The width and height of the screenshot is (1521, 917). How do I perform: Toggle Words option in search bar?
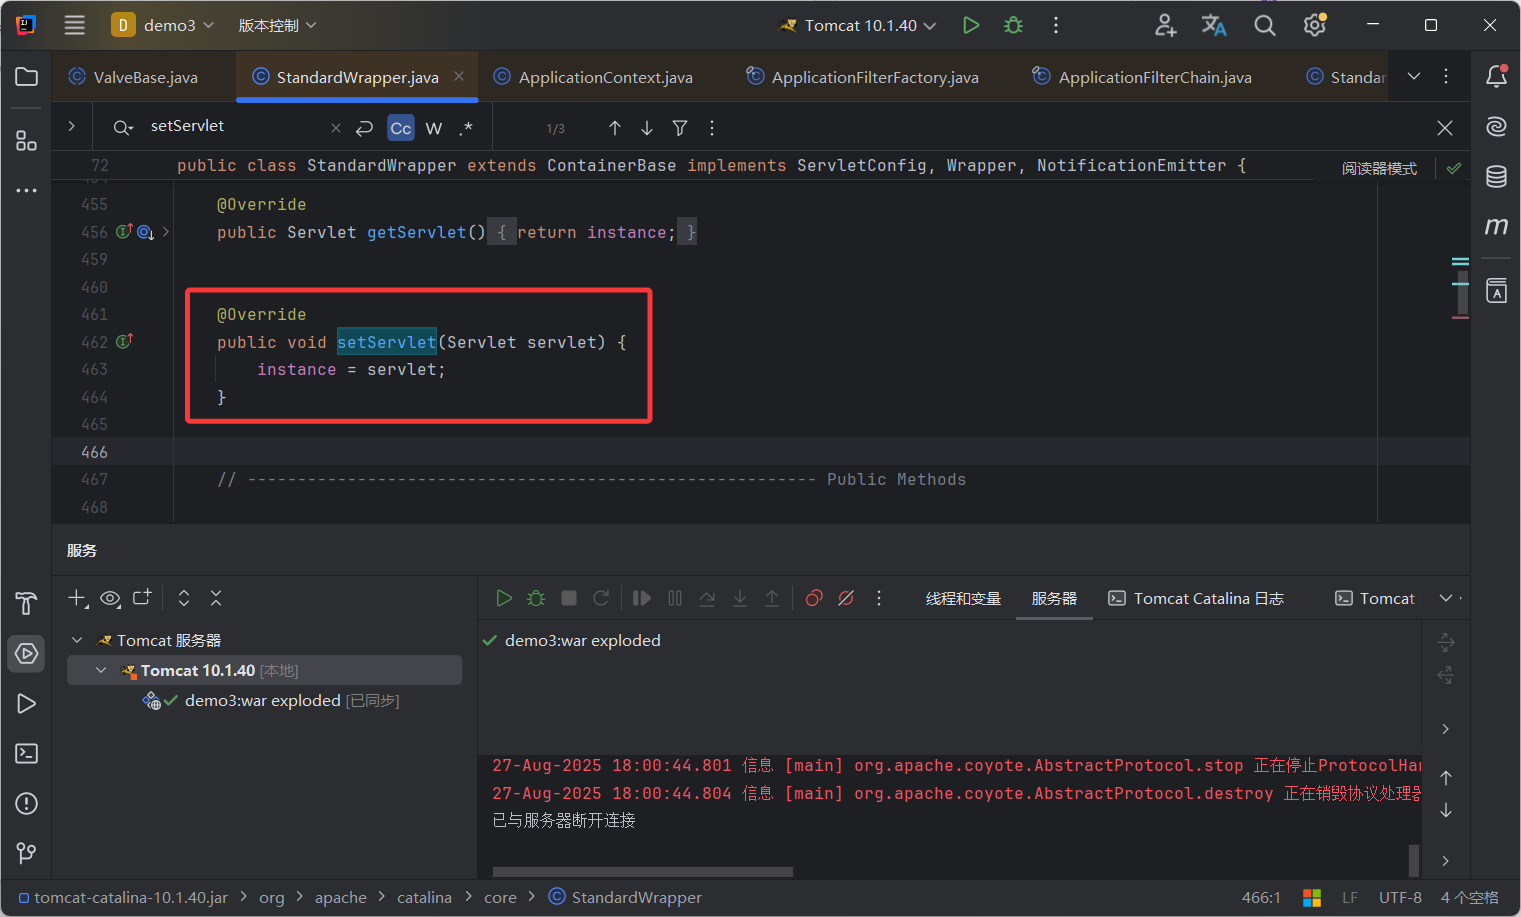[434, 128]
